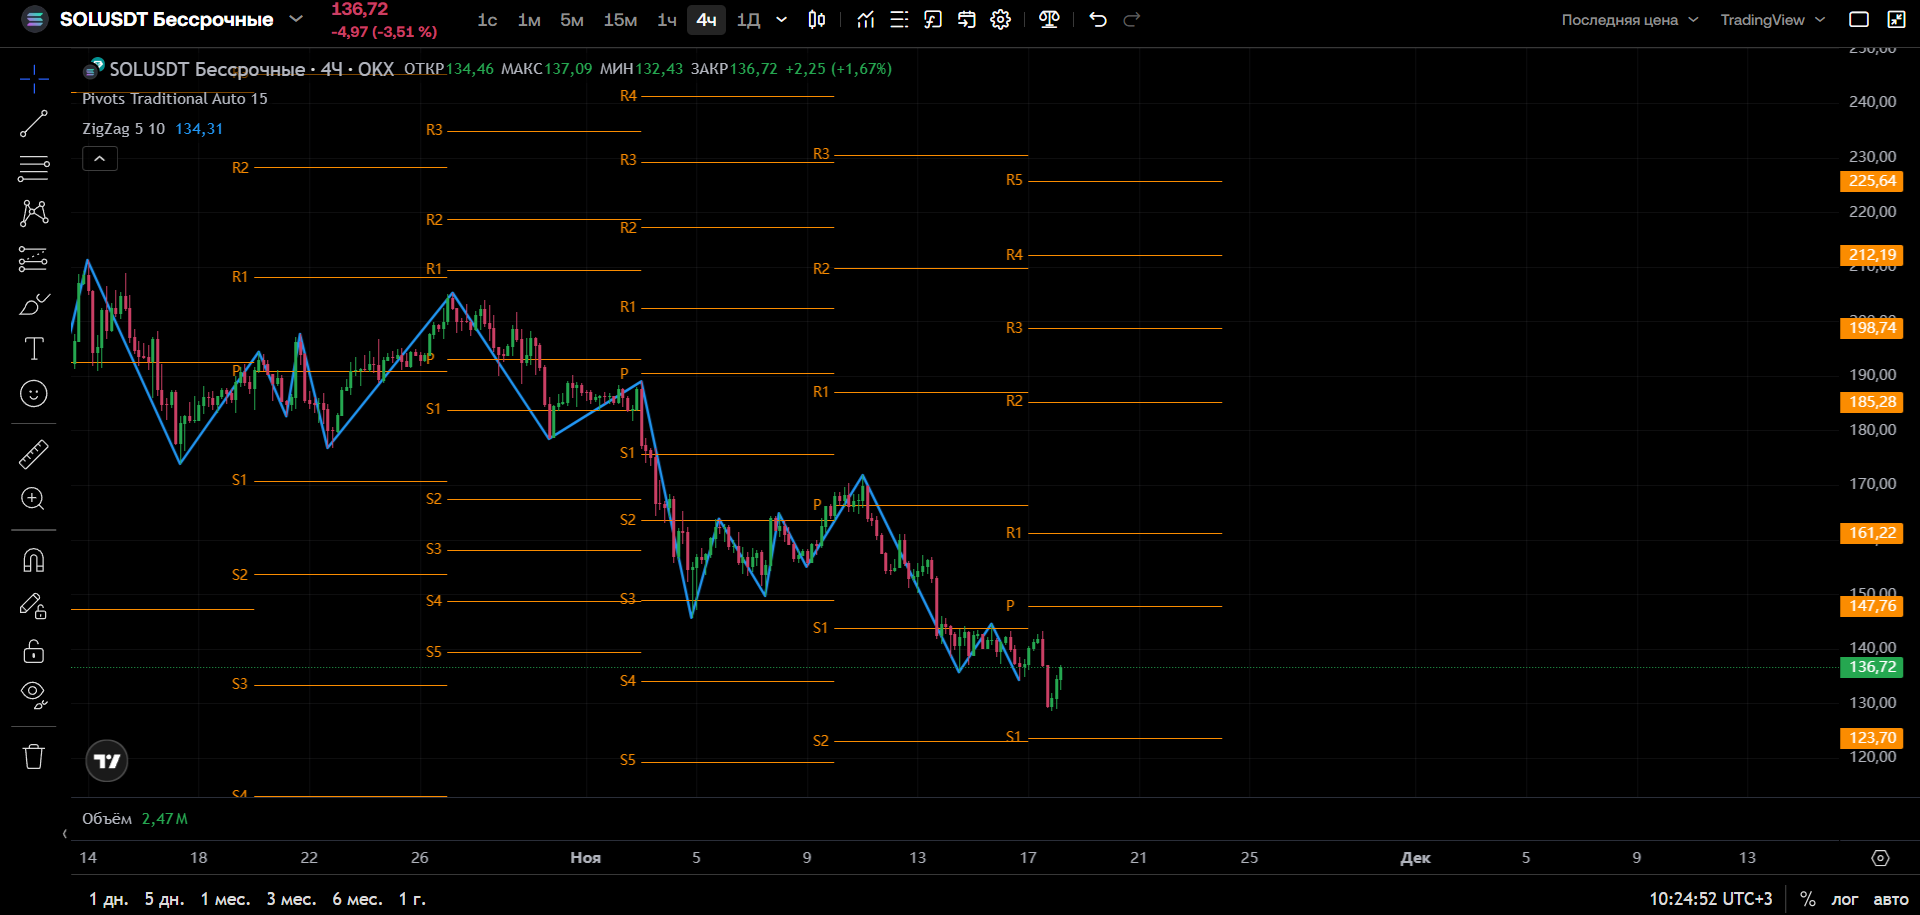
Task: Select the Объём volume indicator label
Action: coord(107,819)
